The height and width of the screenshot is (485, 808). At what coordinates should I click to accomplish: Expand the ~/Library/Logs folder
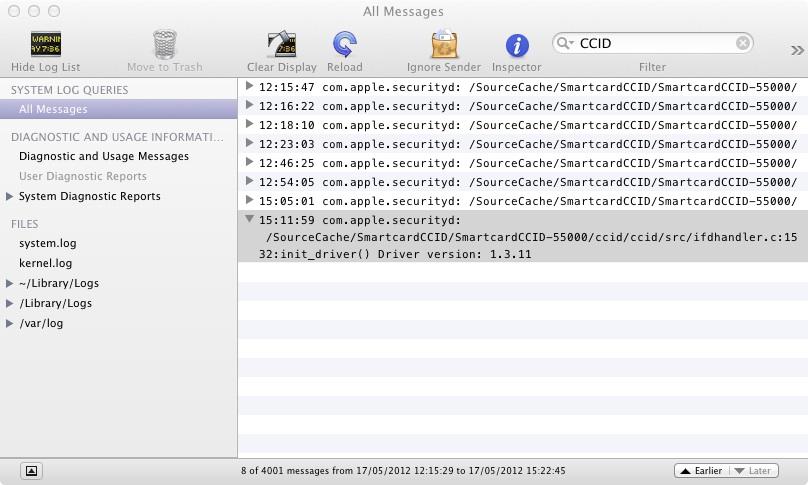(x=10, y=284)
